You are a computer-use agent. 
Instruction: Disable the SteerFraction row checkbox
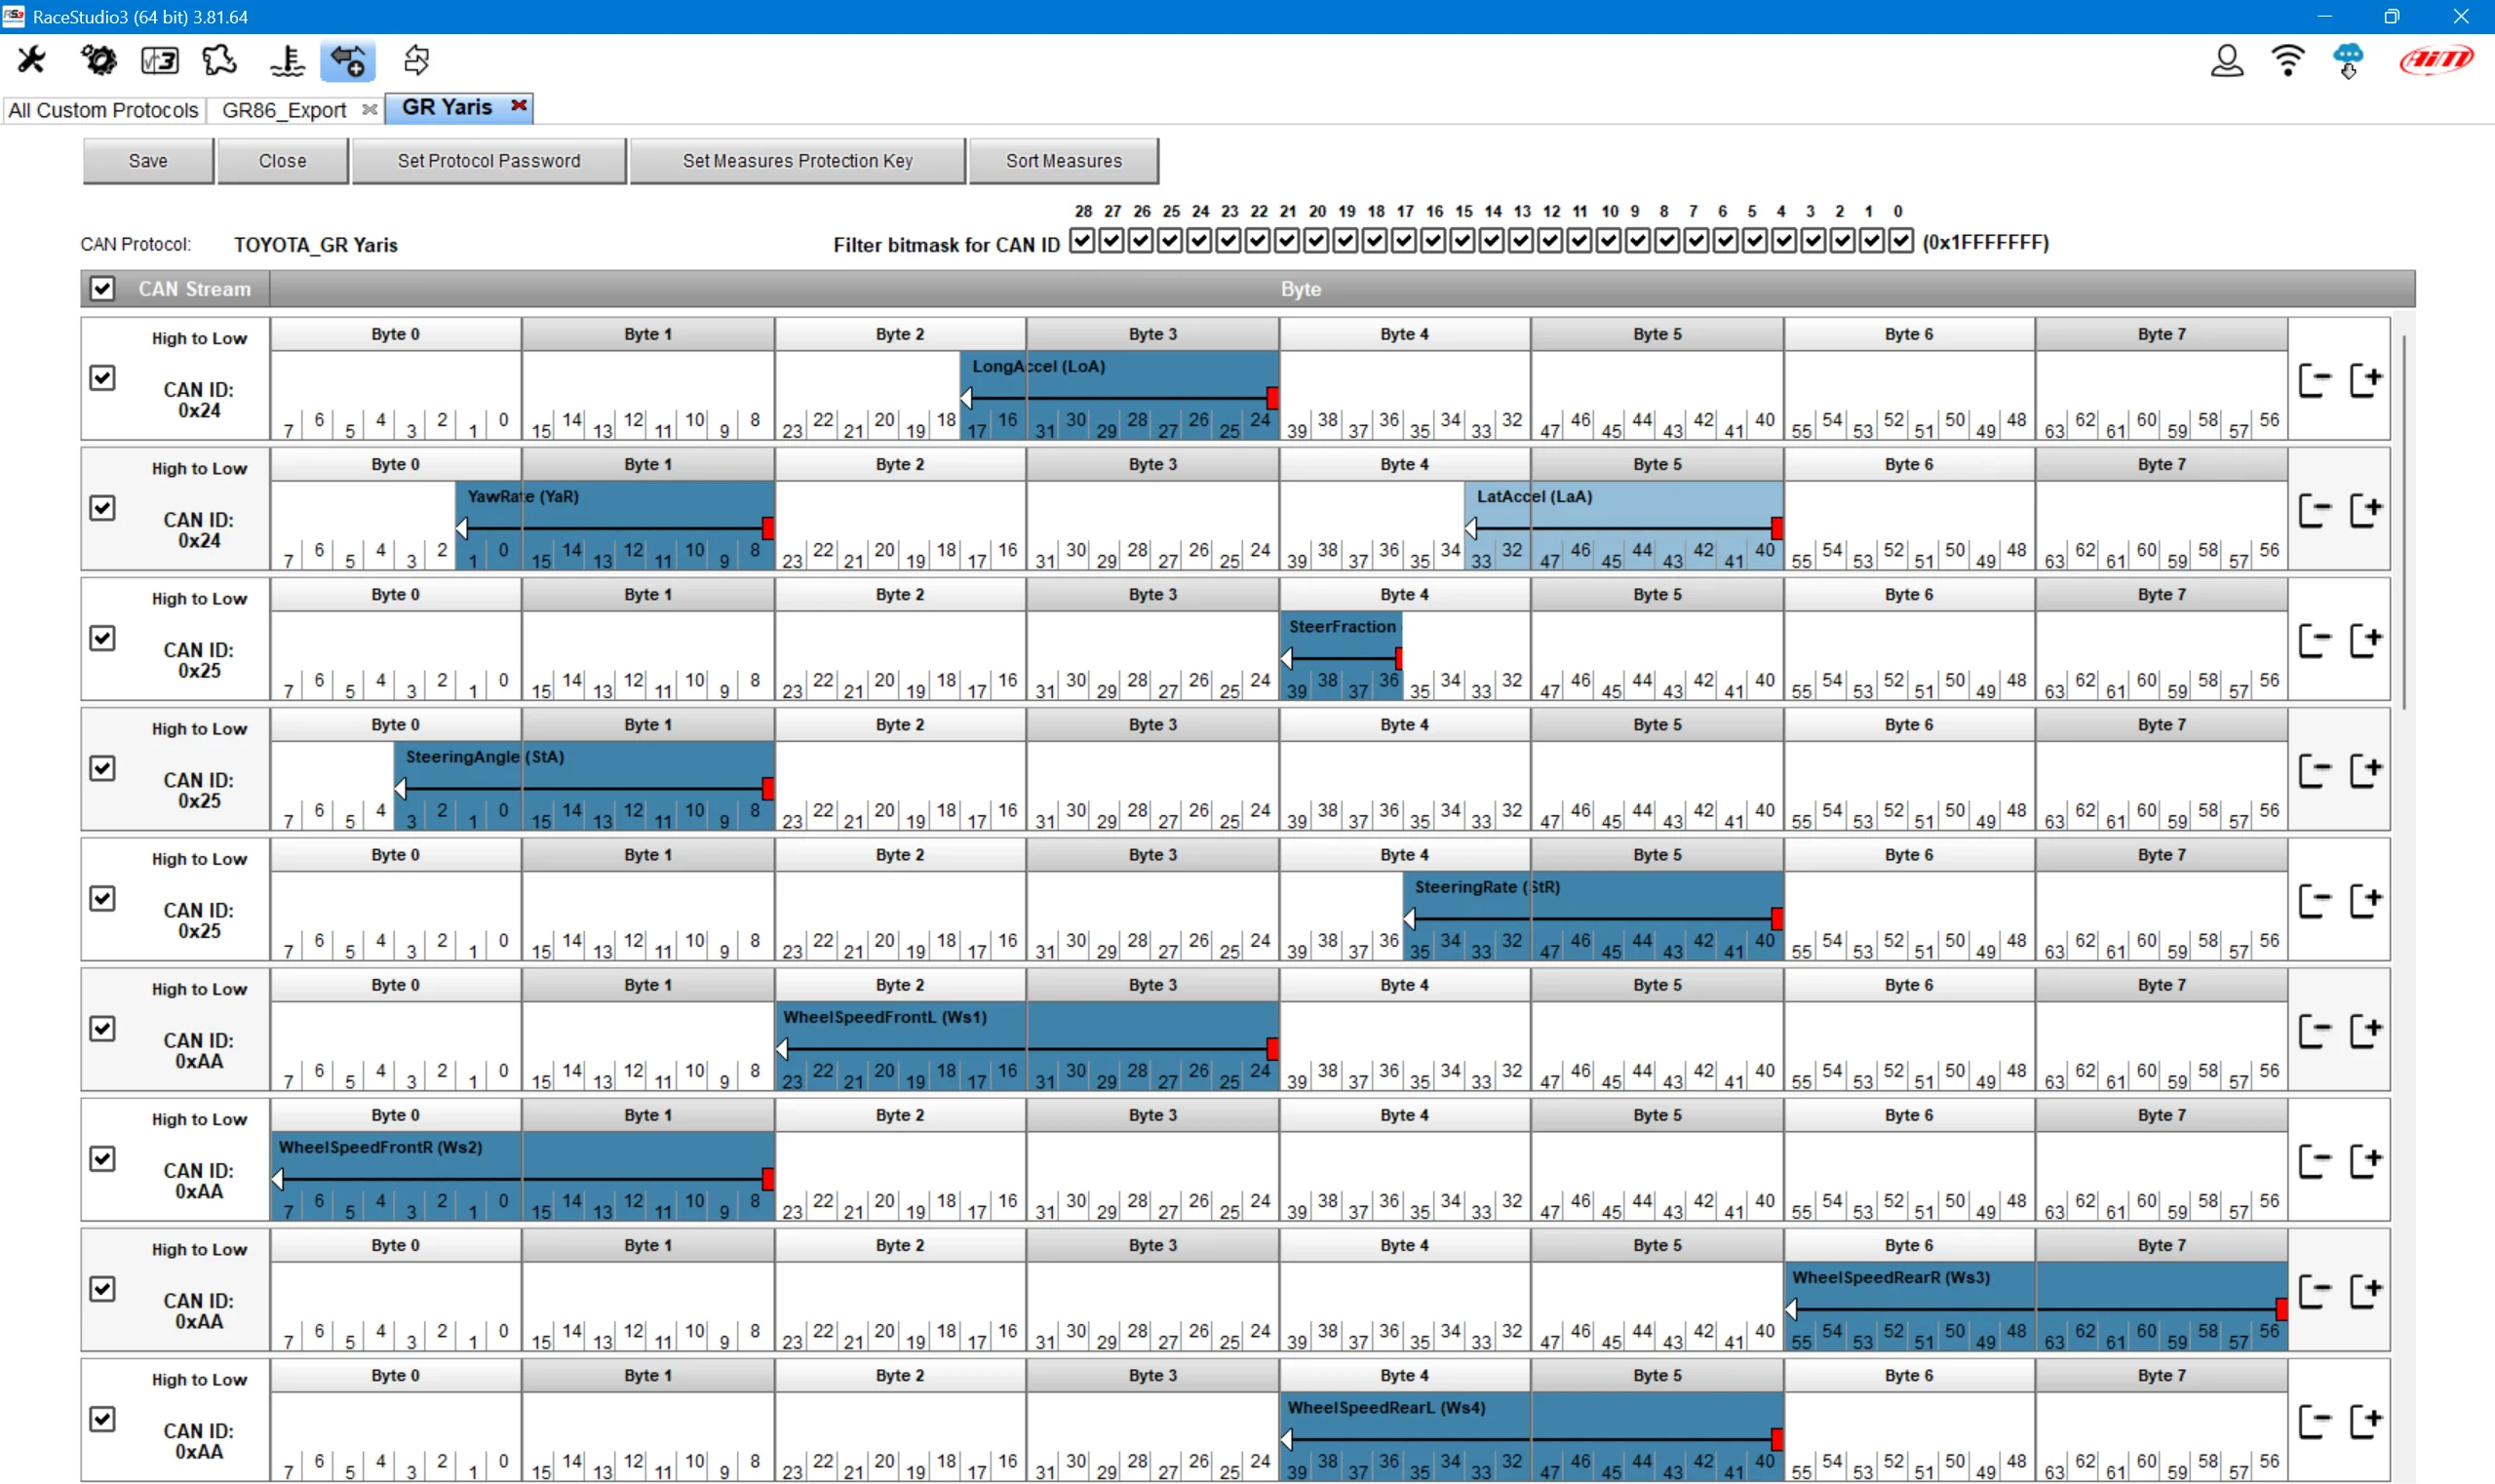102,637
